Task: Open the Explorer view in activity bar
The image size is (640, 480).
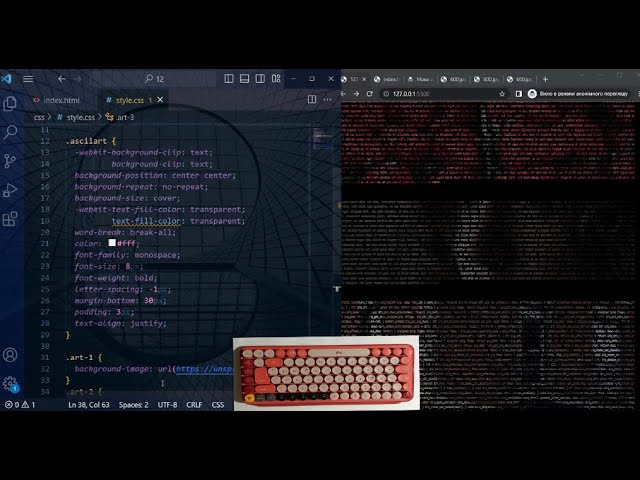Action: pos(10,103)
